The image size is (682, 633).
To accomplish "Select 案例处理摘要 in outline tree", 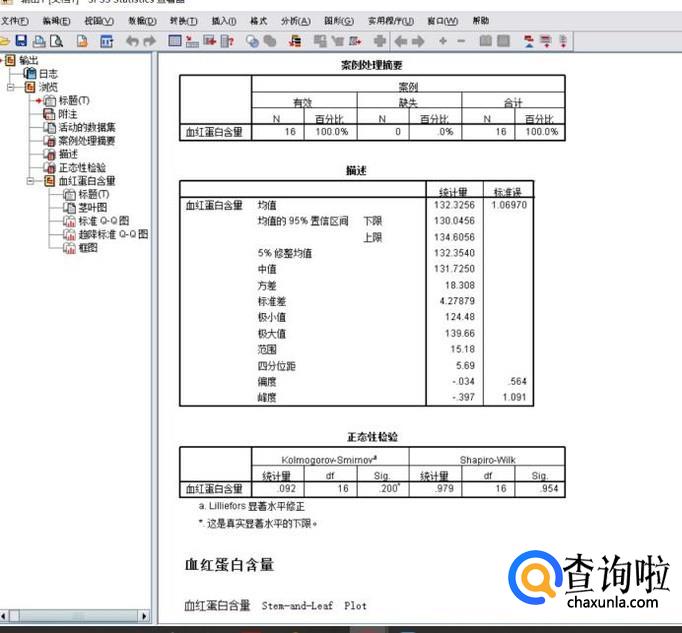I will coord(87,141).
